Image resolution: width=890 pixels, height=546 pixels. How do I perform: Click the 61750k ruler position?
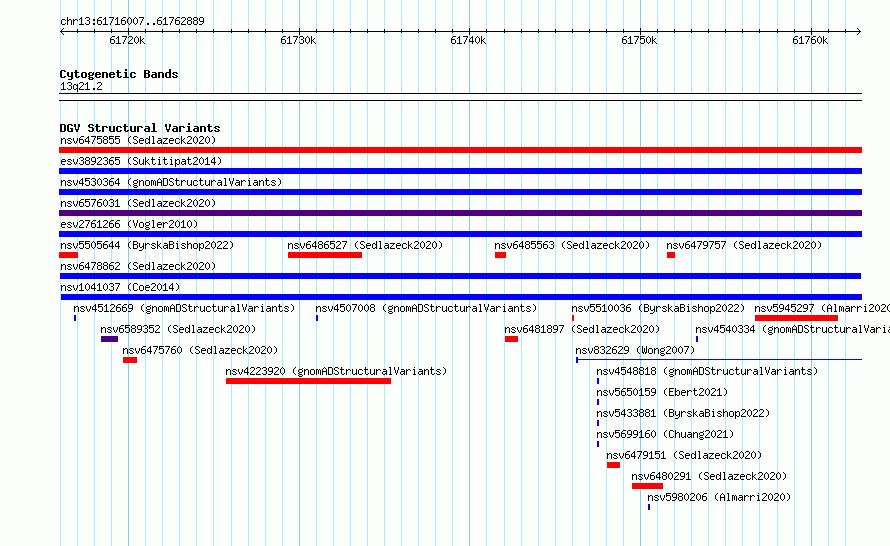(x=639, y=40)
